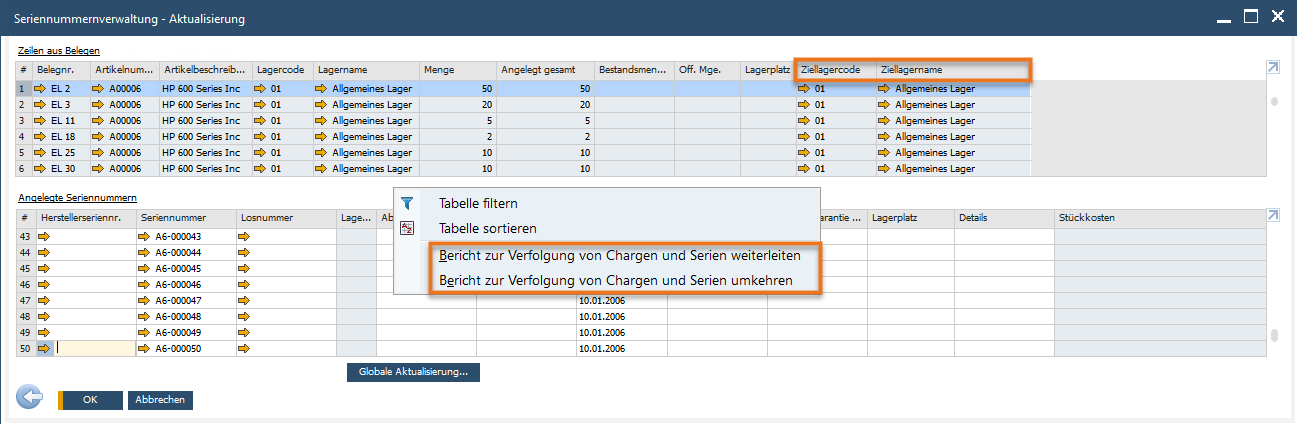The width and height of the screenshot is (1297, 424).
Task: Click the Abbrechen button
Action: tap(160, 400)
